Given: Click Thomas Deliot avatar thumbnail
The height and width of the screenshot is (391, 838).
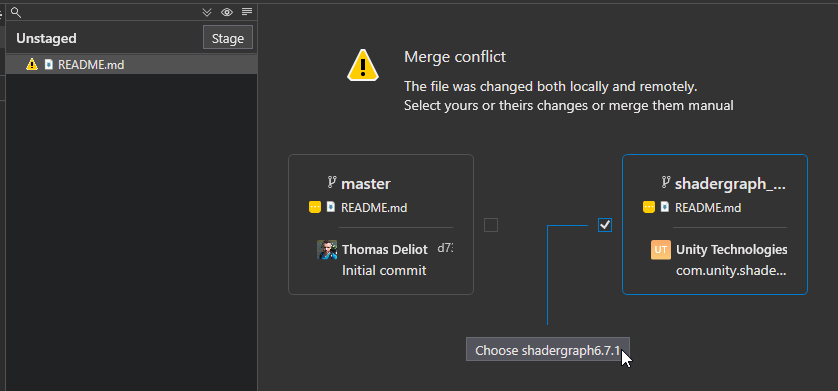Looking at the screenshot, I should 327,249.
